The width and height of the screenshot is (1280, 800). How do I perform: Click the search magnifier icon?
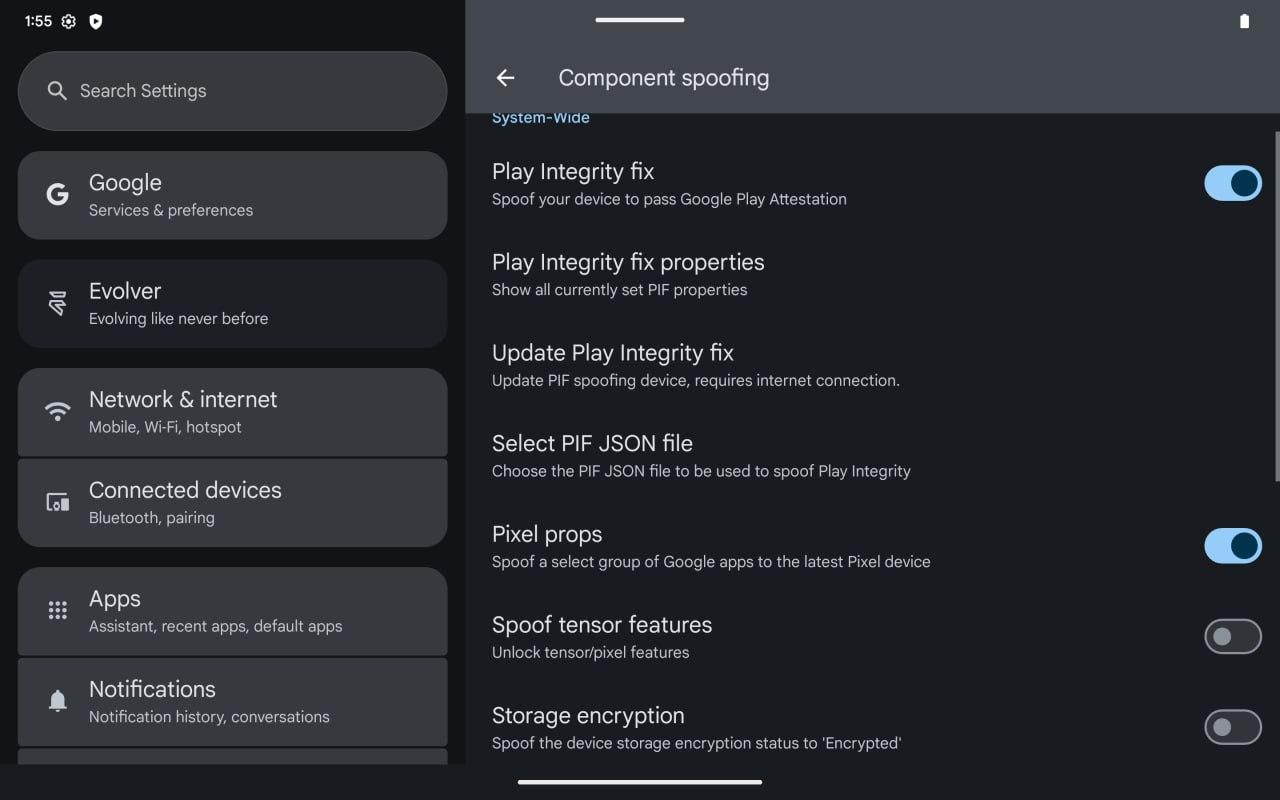pos(57,91)
